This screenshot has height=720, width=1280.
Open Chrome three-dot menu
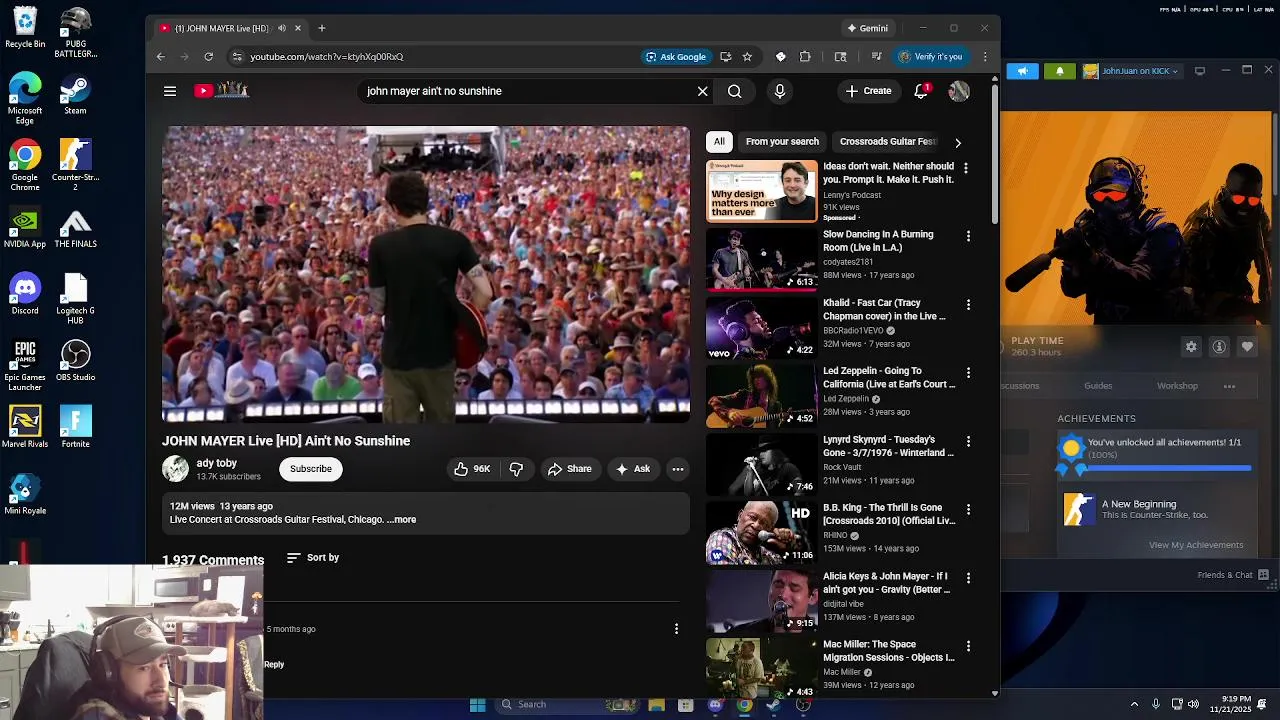[985, 57]
